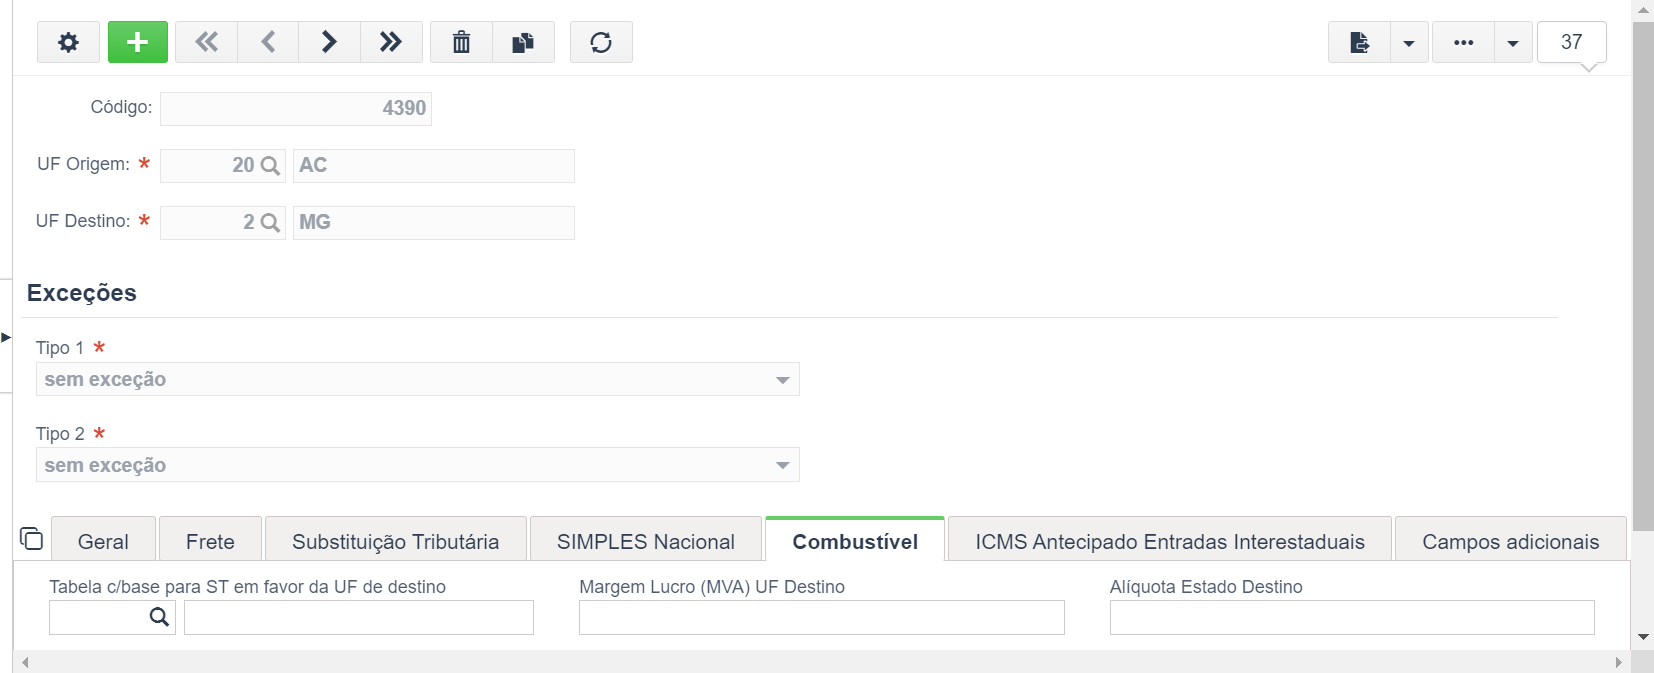The image size is (1654, 673).
Task: Open lookup for UF Destino
Action: click(270, 223)
